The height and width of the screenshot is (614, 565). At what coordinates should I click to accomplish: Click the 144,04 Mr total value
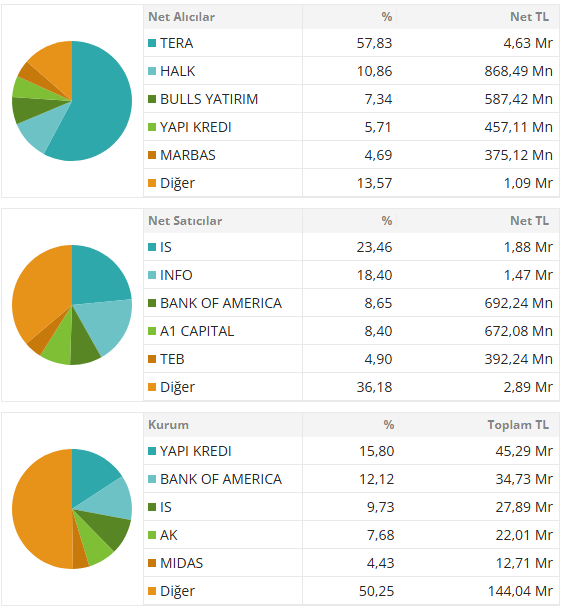pyautogui.click(x=520, y=591)
